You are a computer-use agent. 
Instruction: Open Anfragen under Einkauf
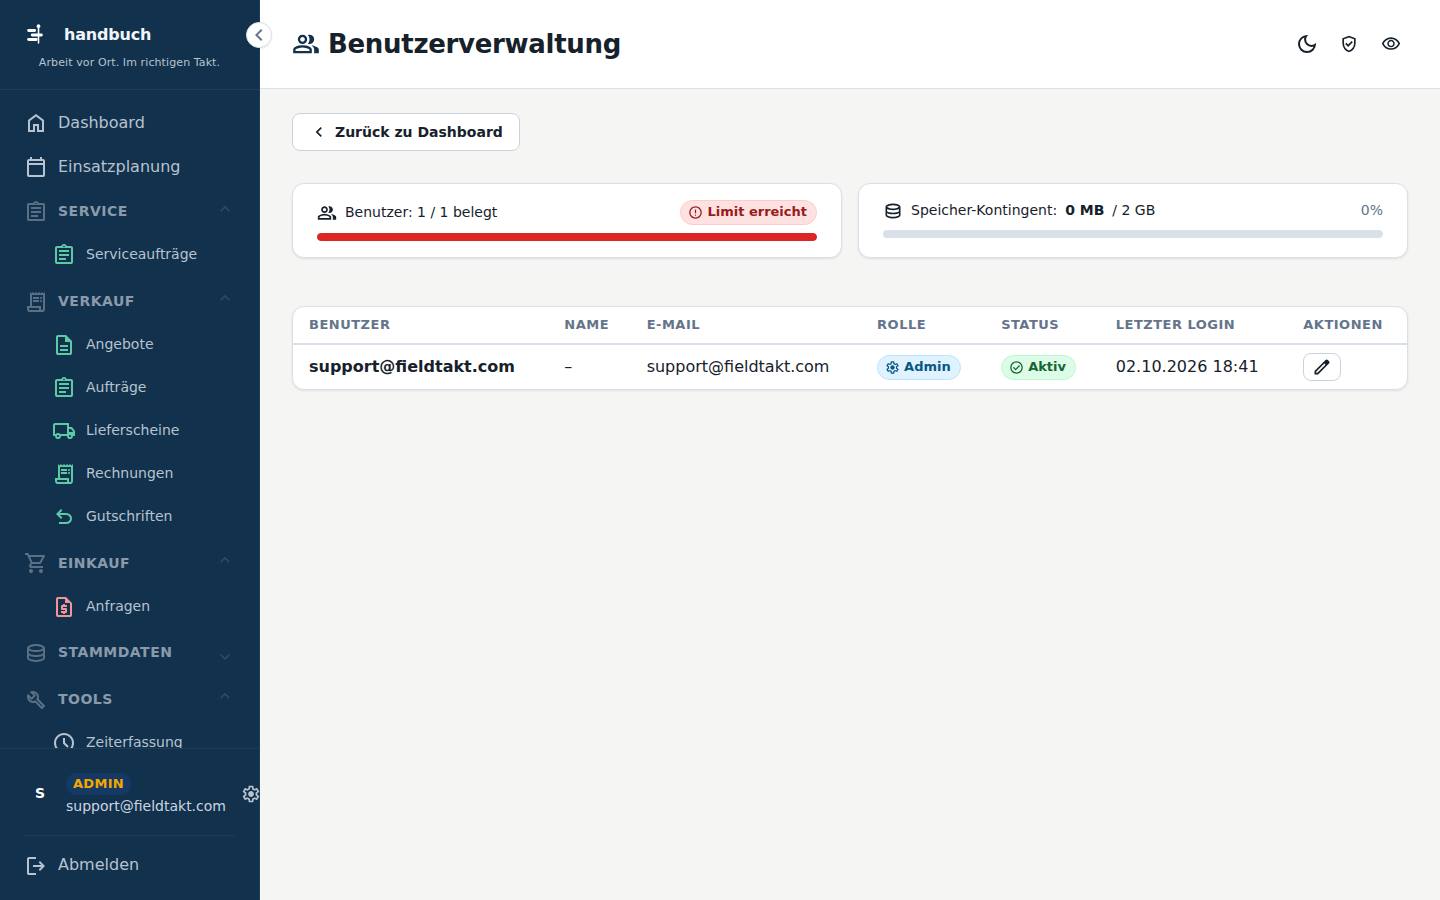[144, 606]
